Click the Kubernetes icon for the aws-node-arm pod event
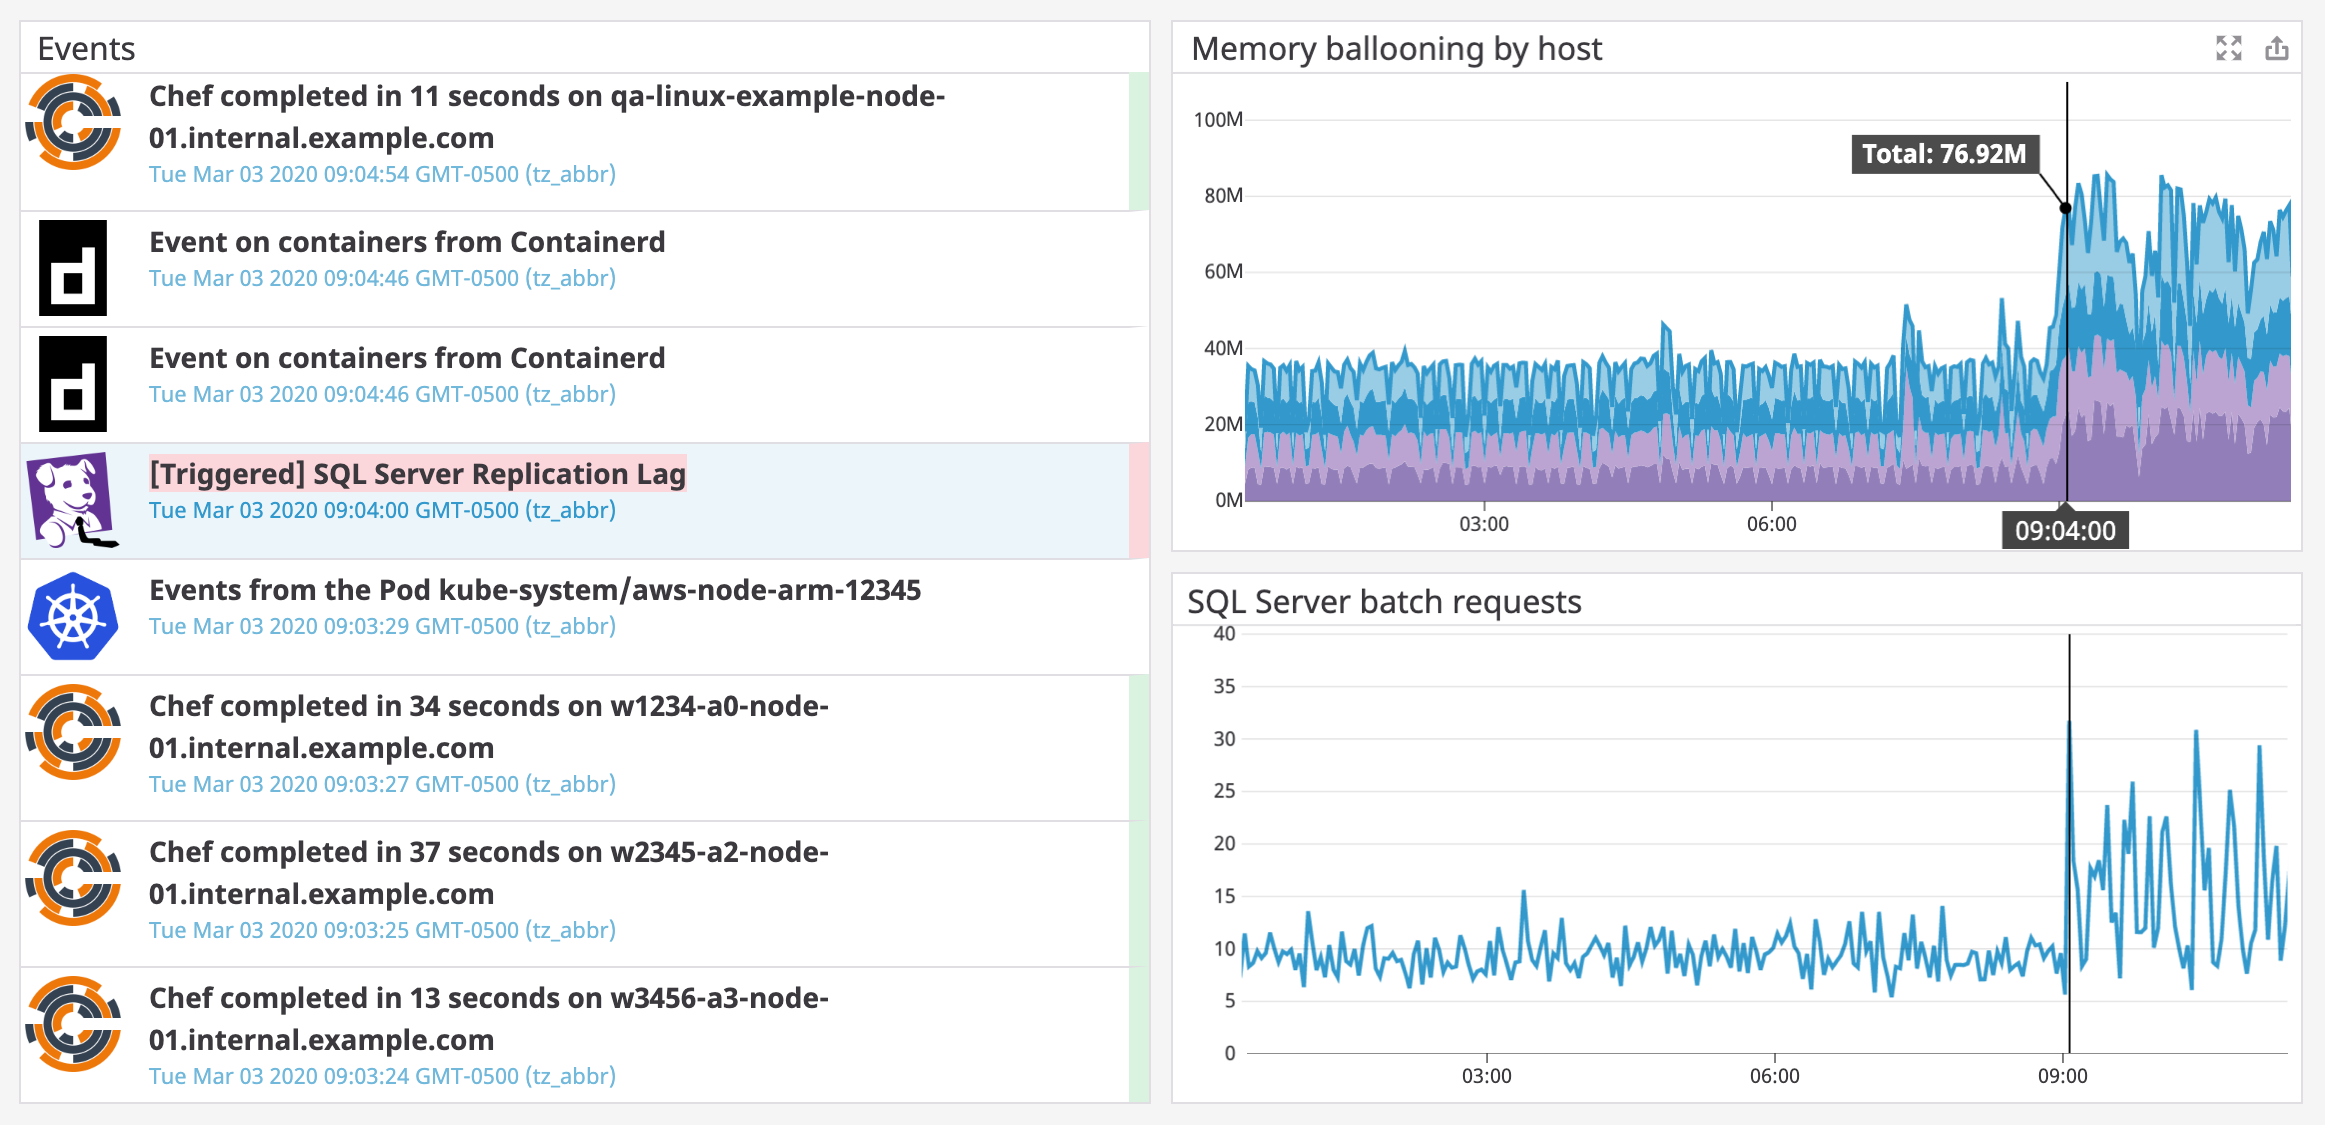The width and height of the screenshot is (2325, 1125). coord(72,616)
